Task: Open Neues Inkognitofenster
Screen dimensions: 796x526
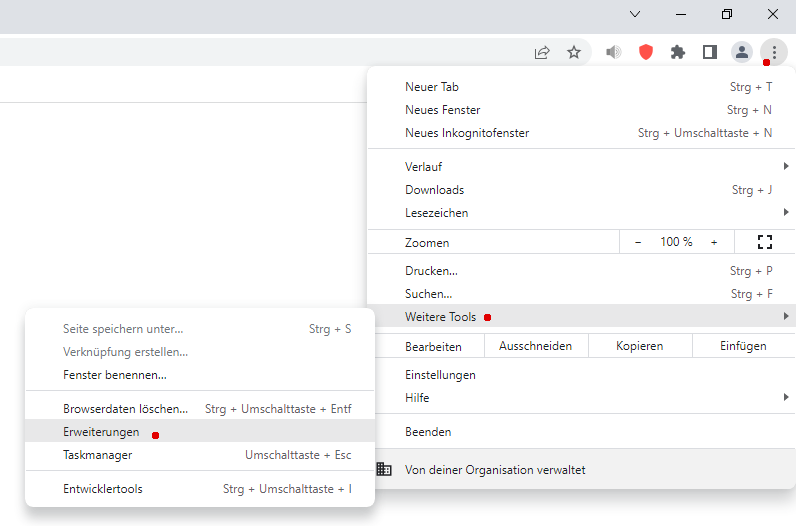Action: click(467, 133)
